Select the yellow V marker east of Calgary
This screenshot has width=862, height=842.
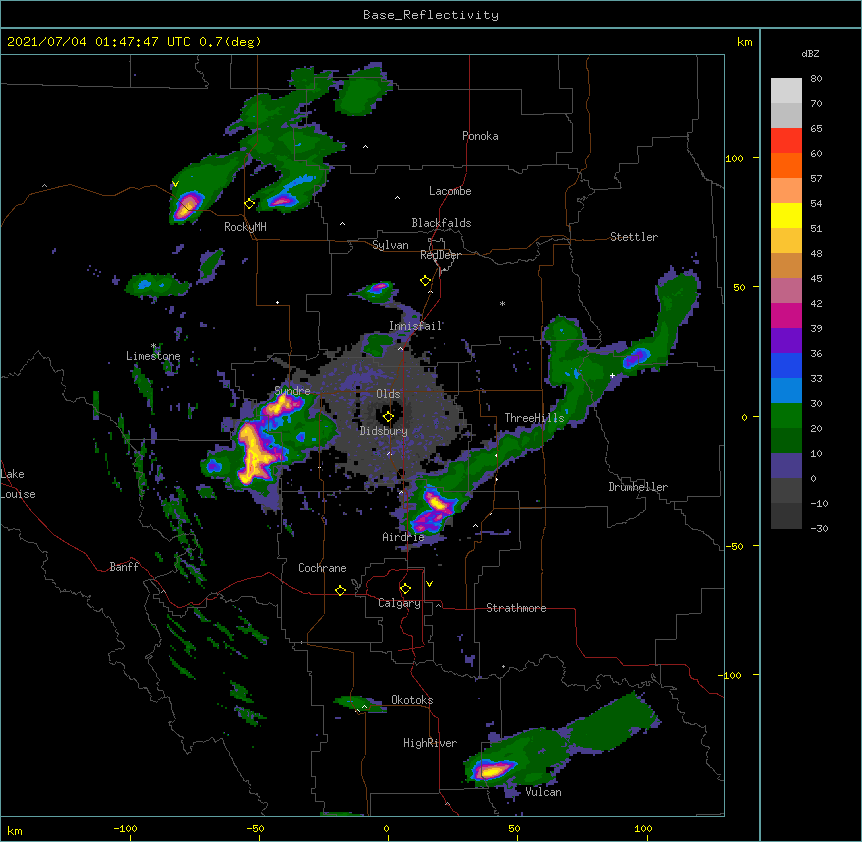[x=429, y=584]
